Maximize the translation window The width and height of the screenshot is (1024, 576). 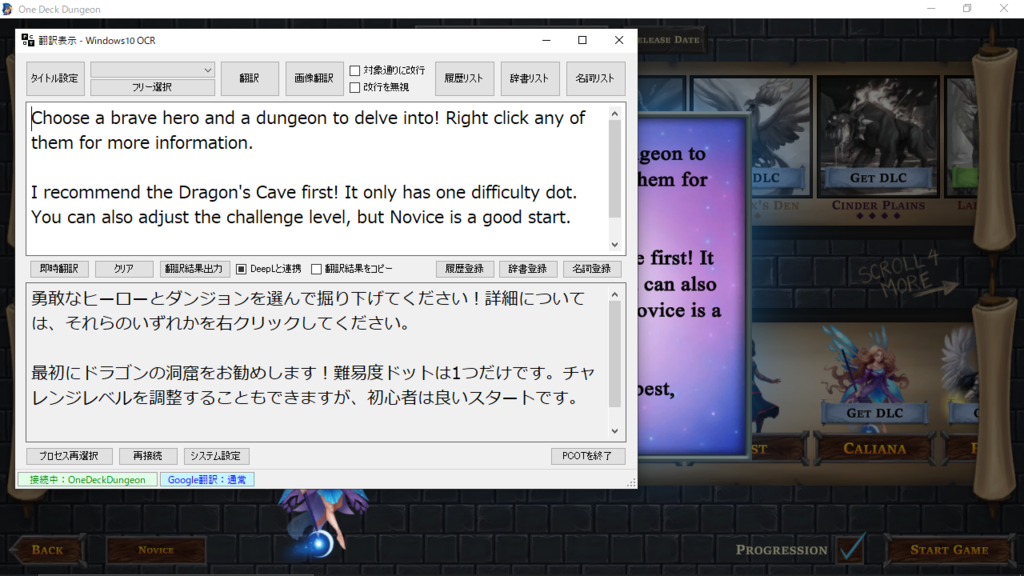point(583,40)
